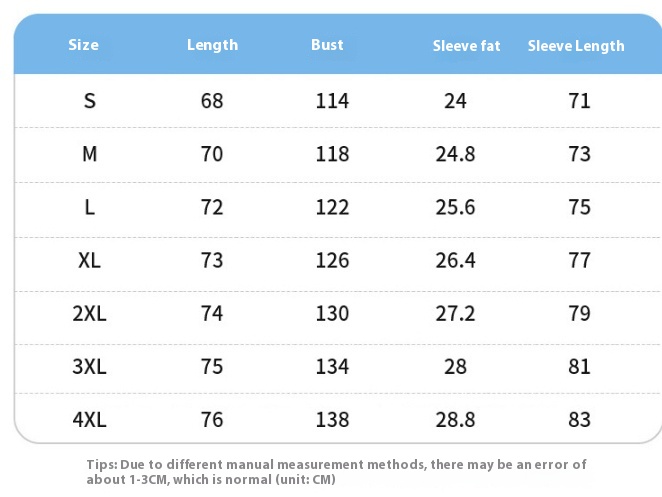The width and height of the screenshot is (662, 497).
Task: Click sleeve fat value 27.2
Action: coord(455,313)
